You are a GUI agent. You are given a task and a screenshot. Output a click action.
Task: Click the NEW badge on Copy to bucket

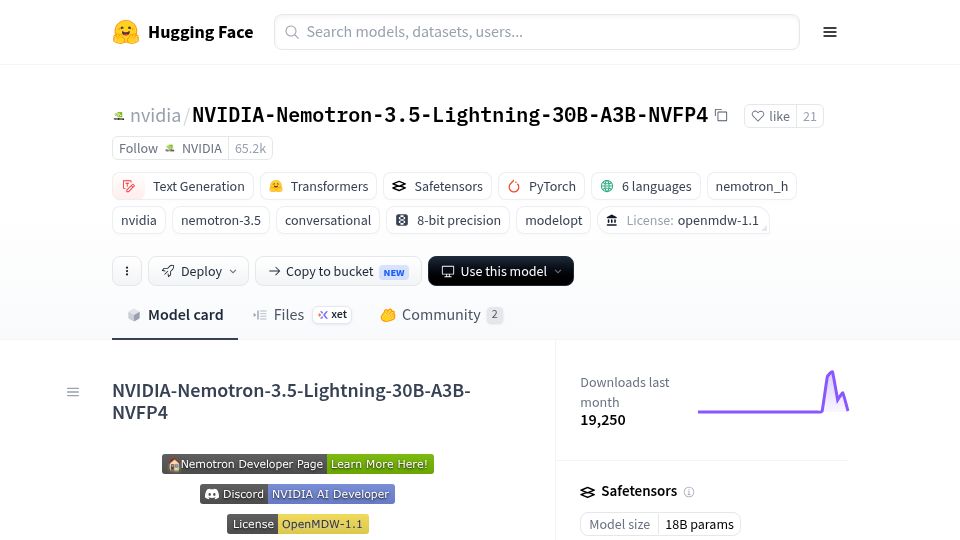tap(394, 272)
